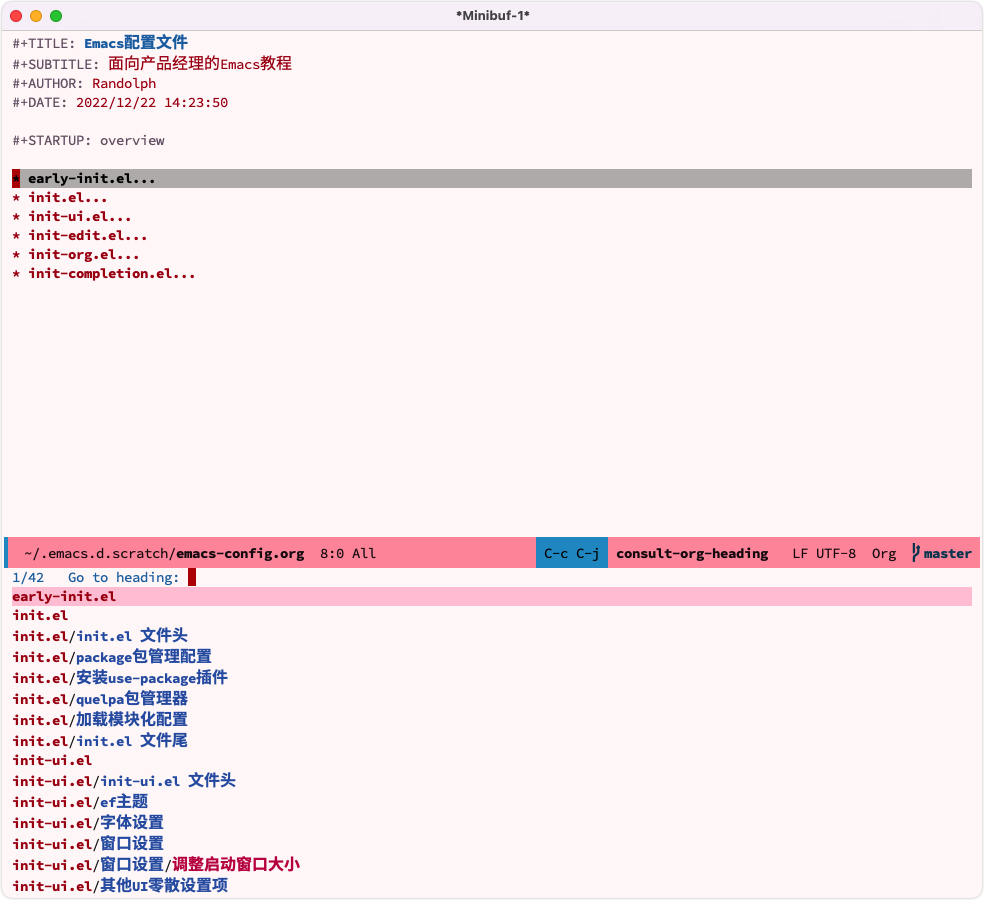Choose init.el/安装use-package插件 candidate
This screenshot has height=900, width=984.
(x=120, y=678)
